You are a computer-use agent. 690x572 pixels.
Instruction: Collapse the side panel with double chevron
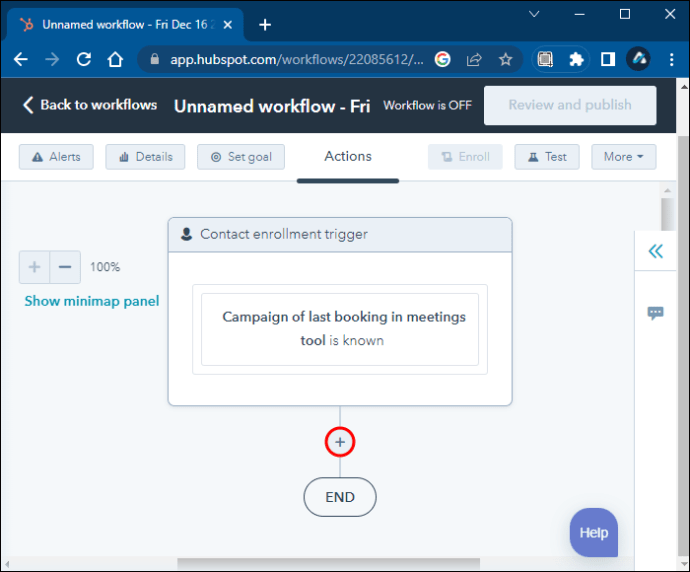pos(655,251)
